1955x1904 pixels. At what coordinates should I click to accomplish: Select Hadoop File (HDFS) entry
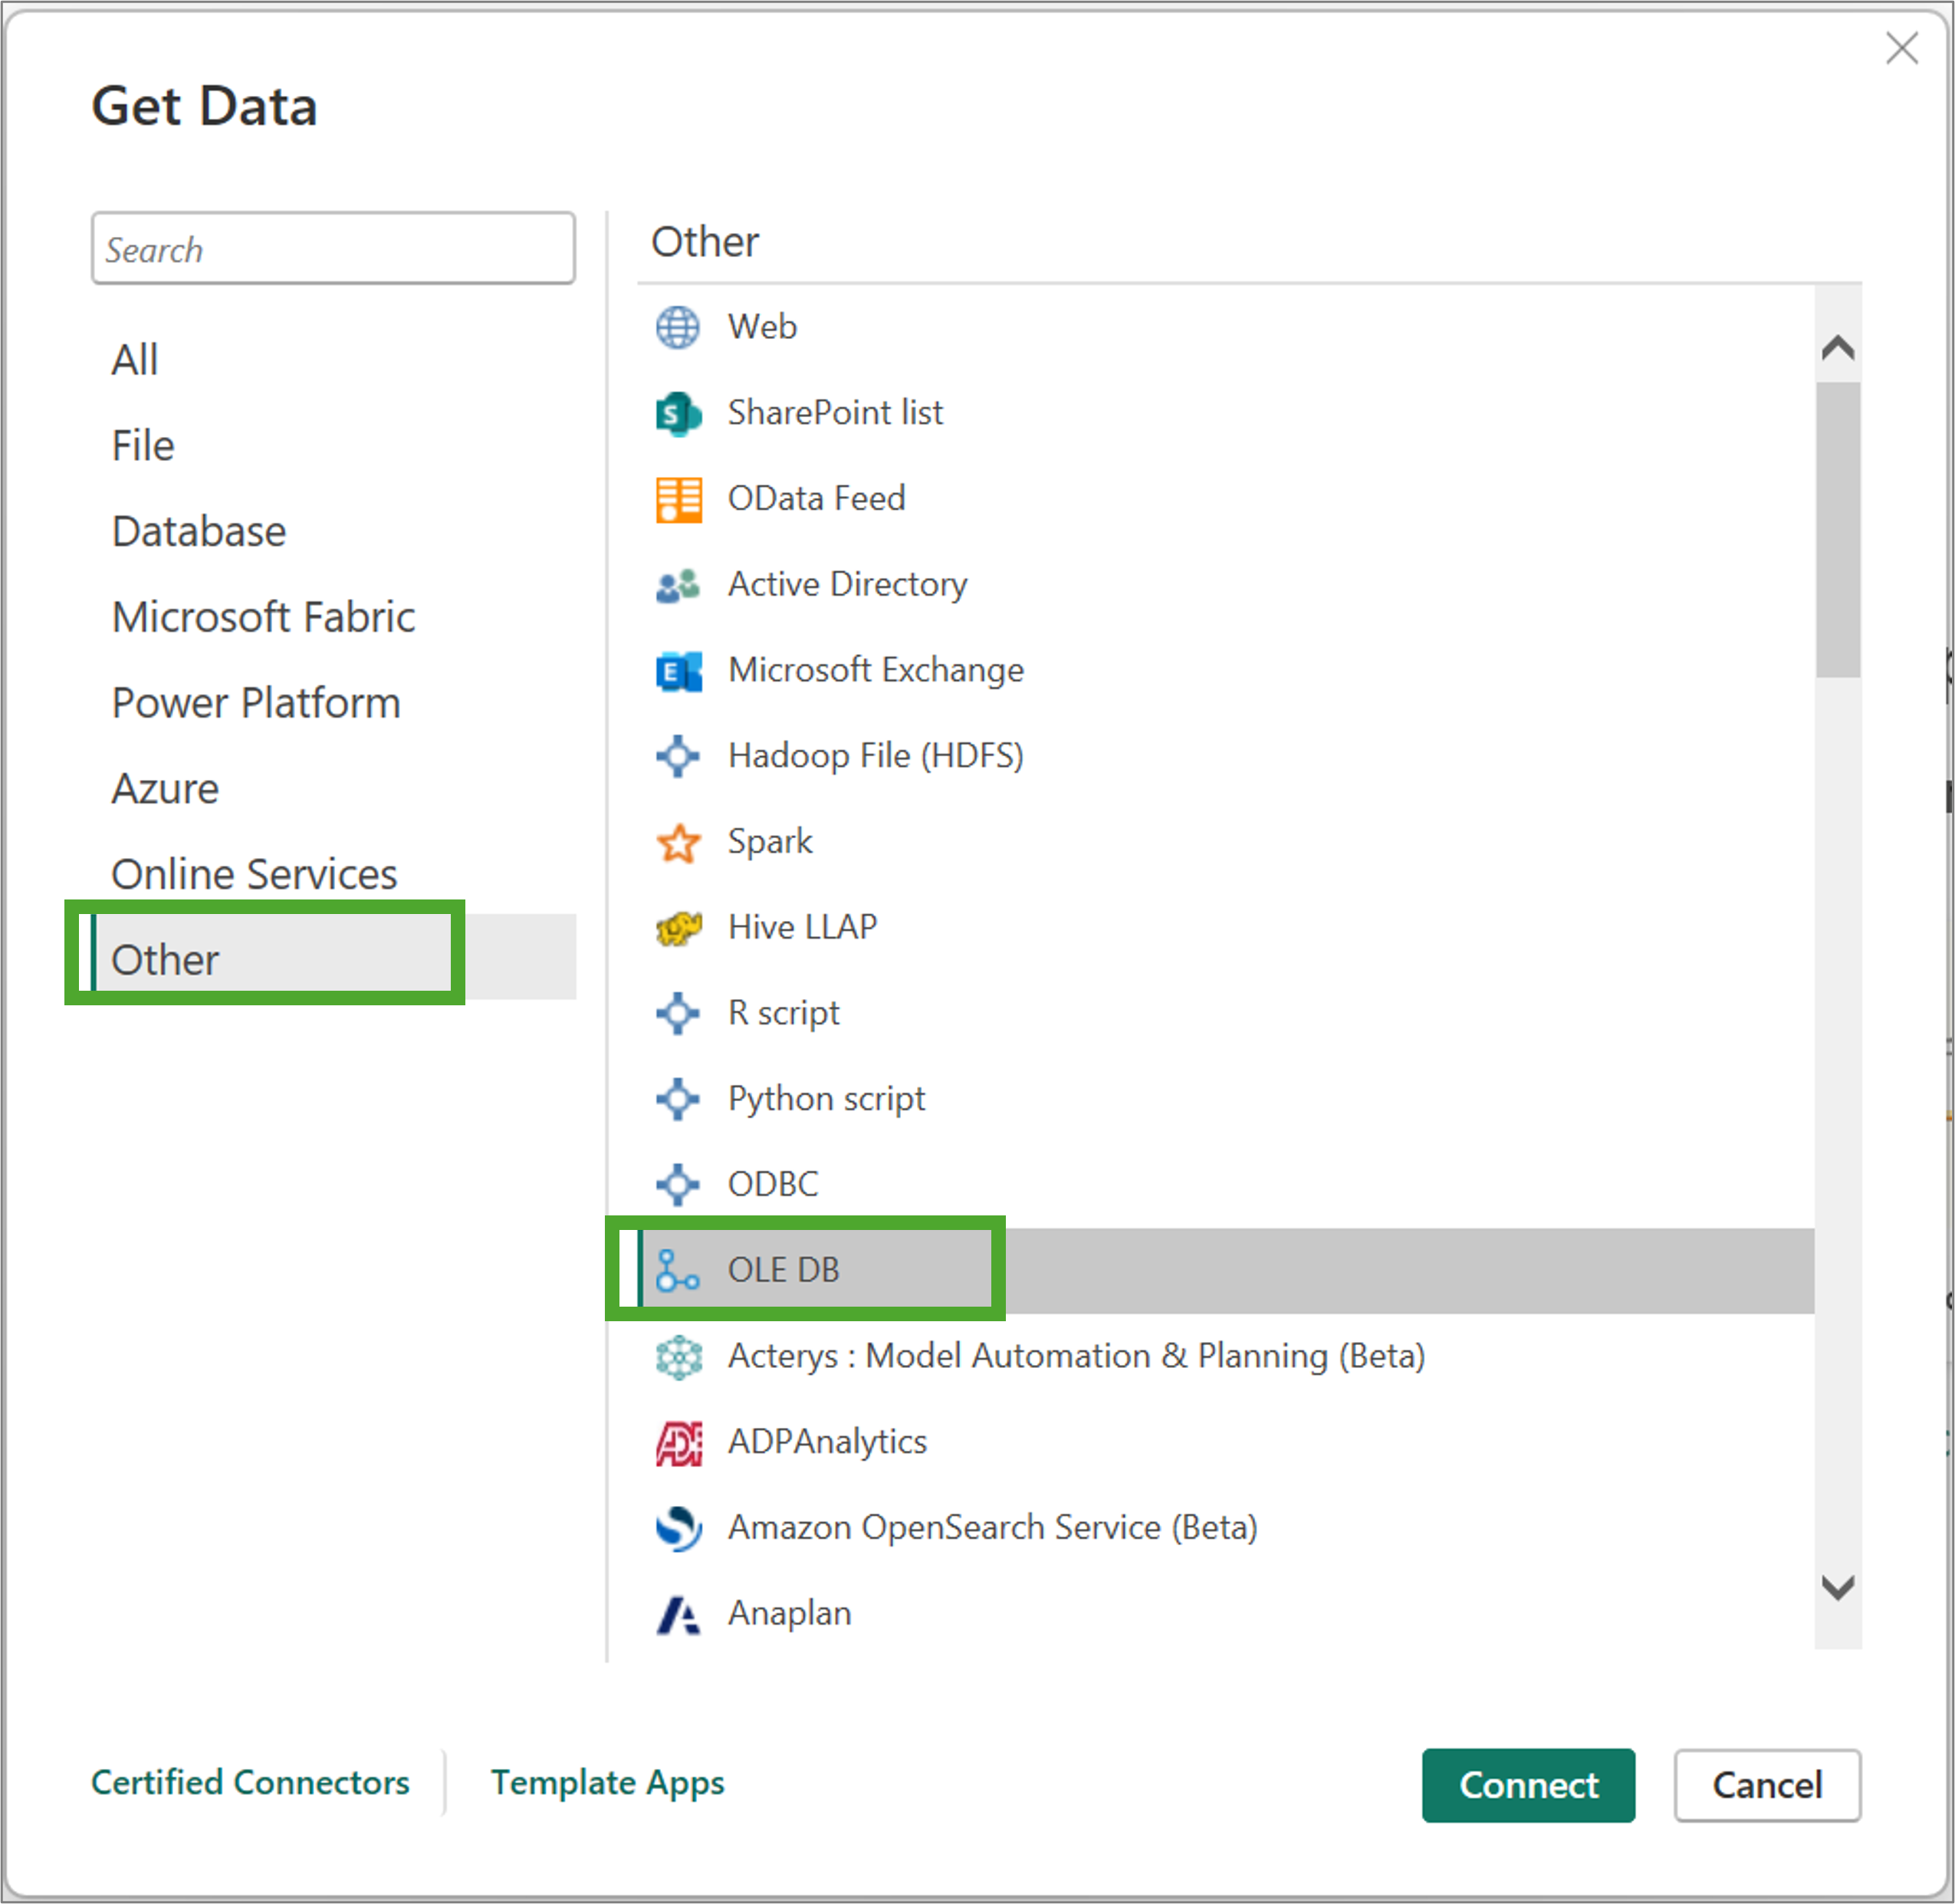(876, 756)
